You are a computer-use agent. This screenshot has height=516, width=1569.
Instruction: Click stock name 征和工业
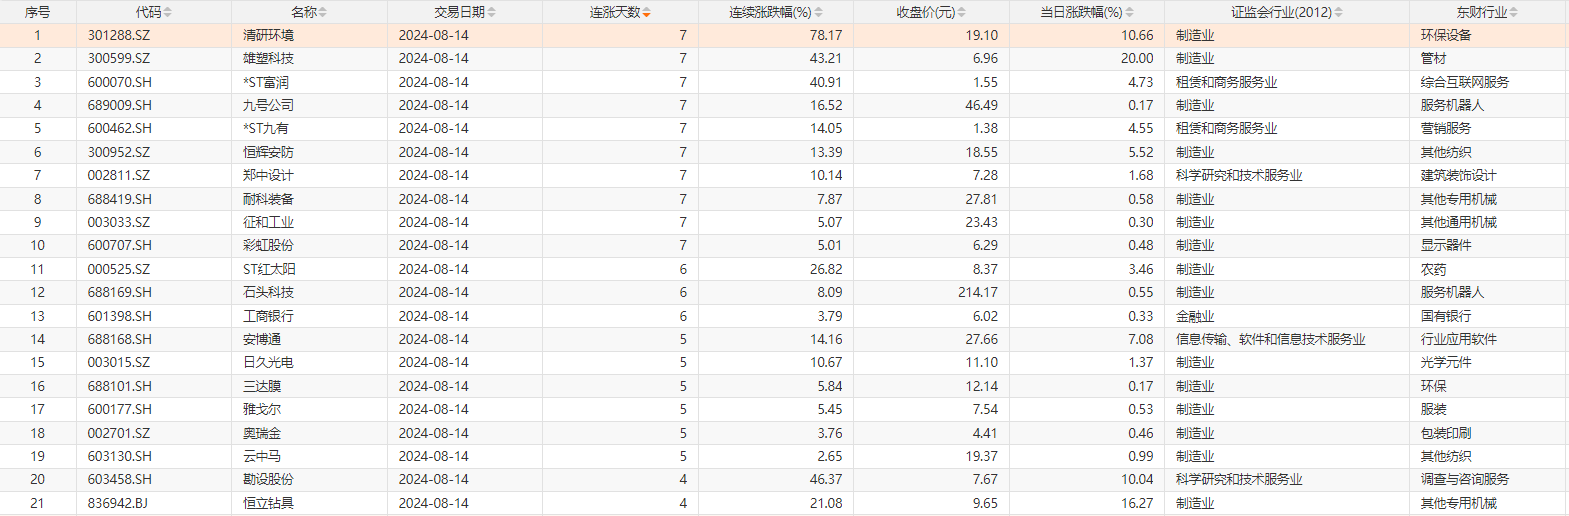(268, 222)
